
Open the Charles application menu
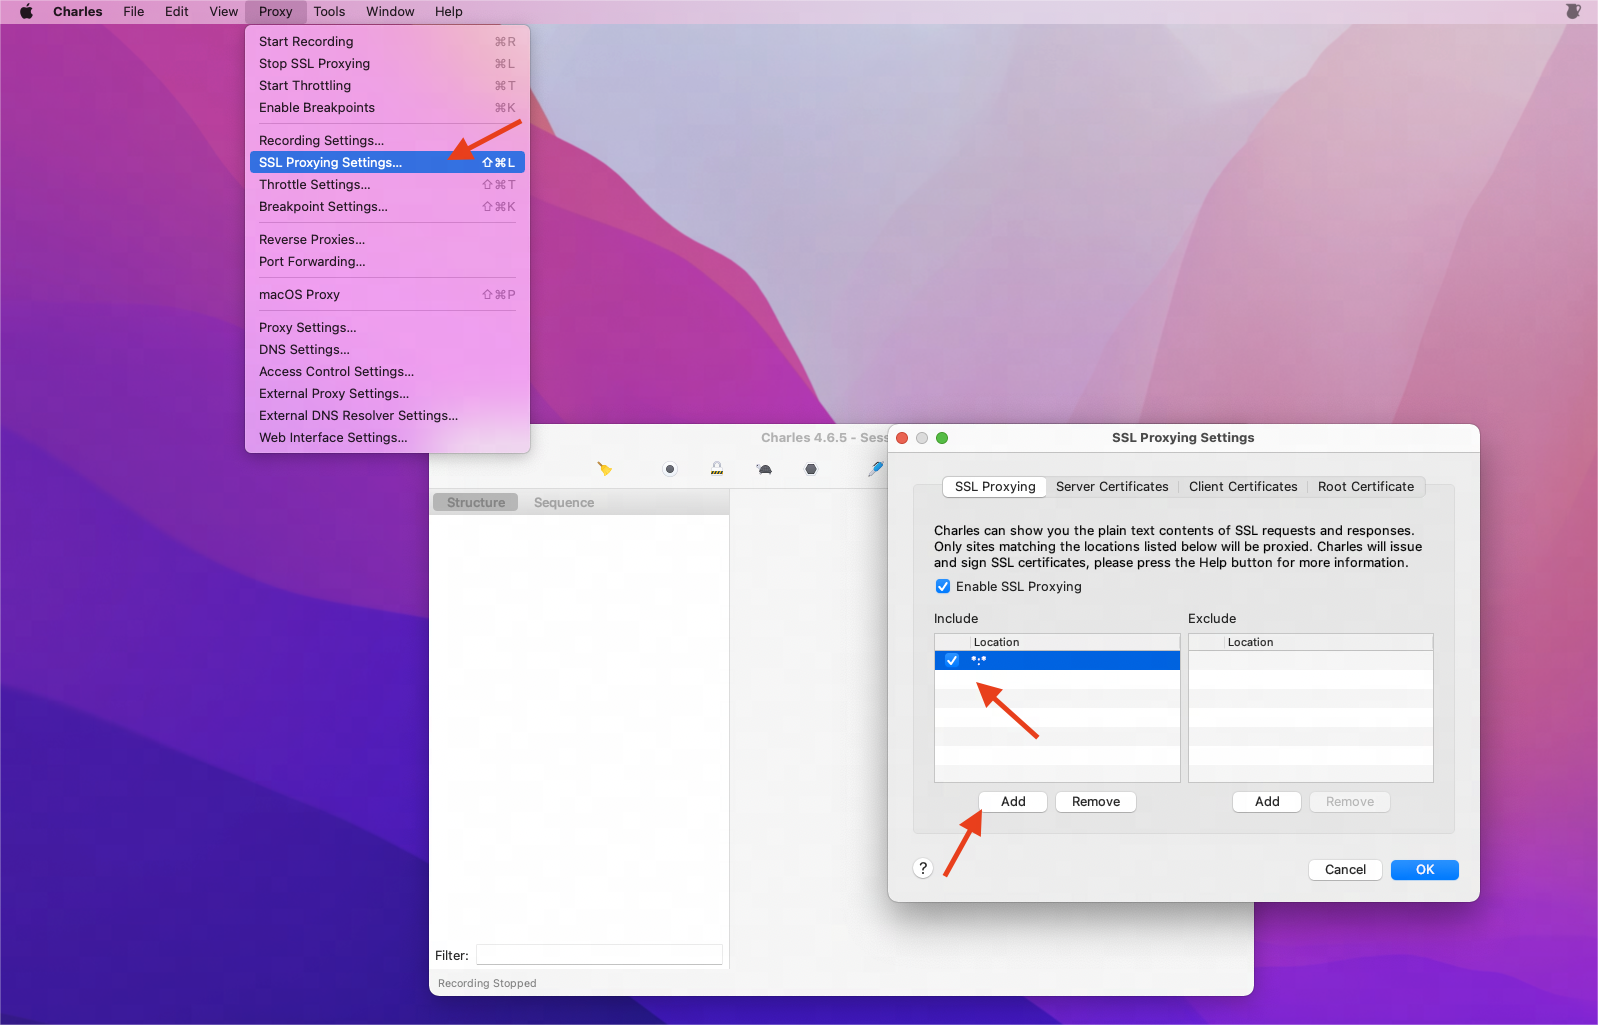tap(77, 12)
